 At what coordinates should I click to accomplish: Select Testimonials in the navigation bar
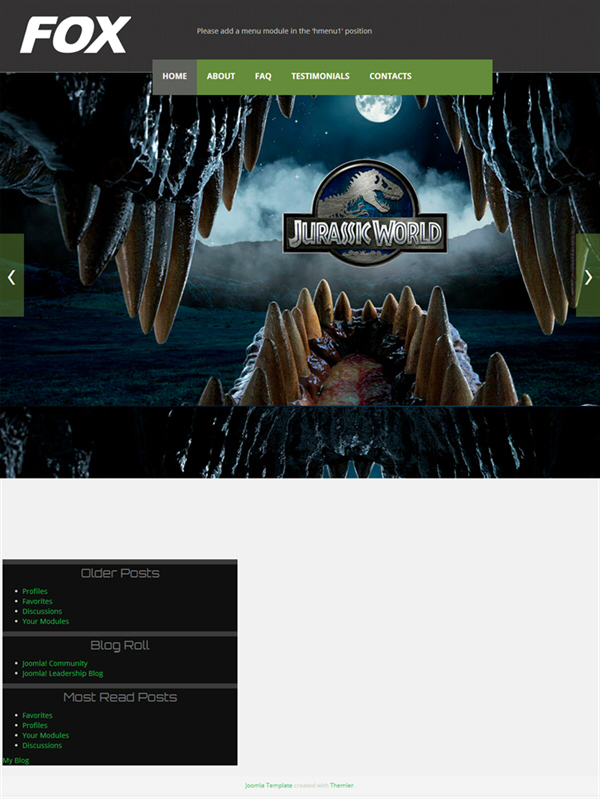[320, 76]
